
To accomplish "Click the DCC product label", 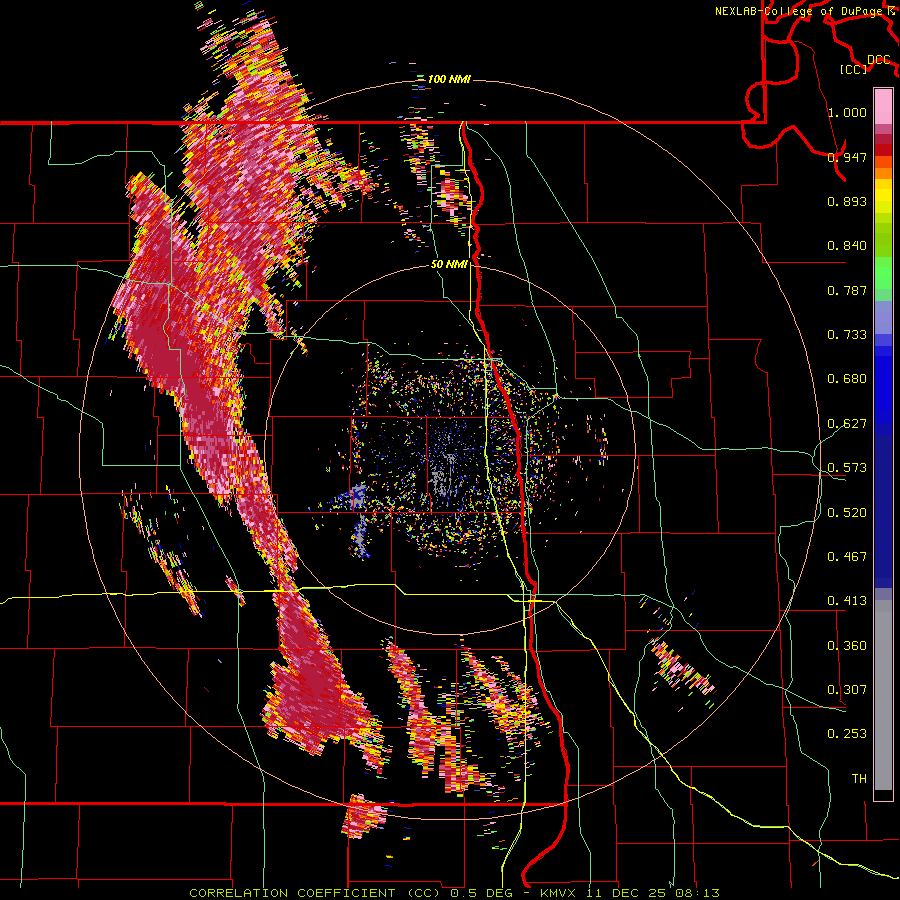I will [x=879, y=60].
